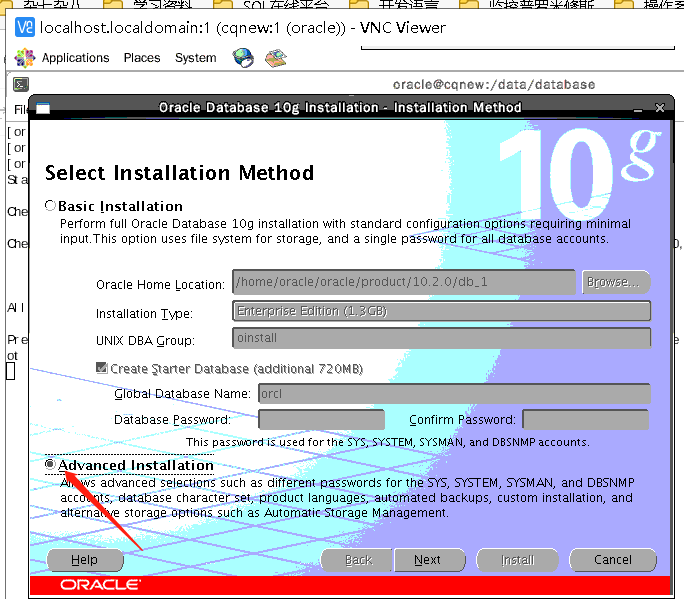Screen dimensions: 684x599
Task: Click the Install button
Action: pyautogui.click(x=517, y=560)
